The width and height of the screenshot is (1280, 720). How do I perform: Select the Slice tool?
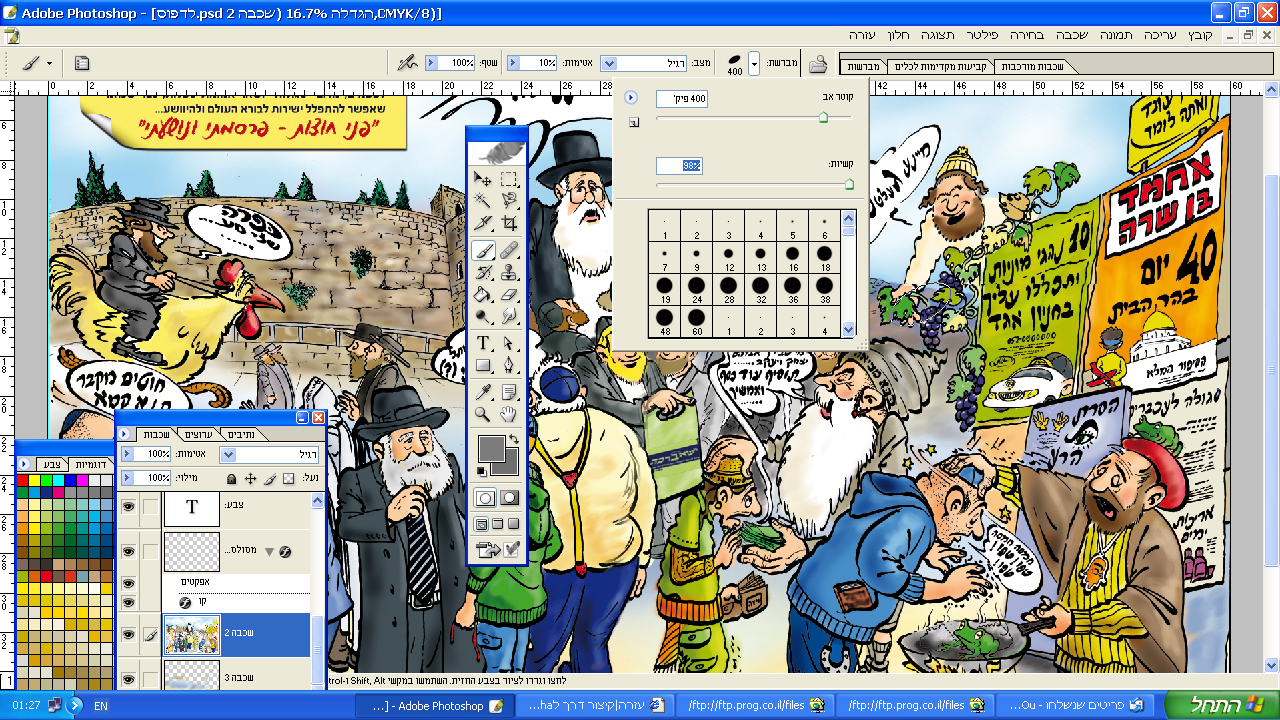coord(484,224)
